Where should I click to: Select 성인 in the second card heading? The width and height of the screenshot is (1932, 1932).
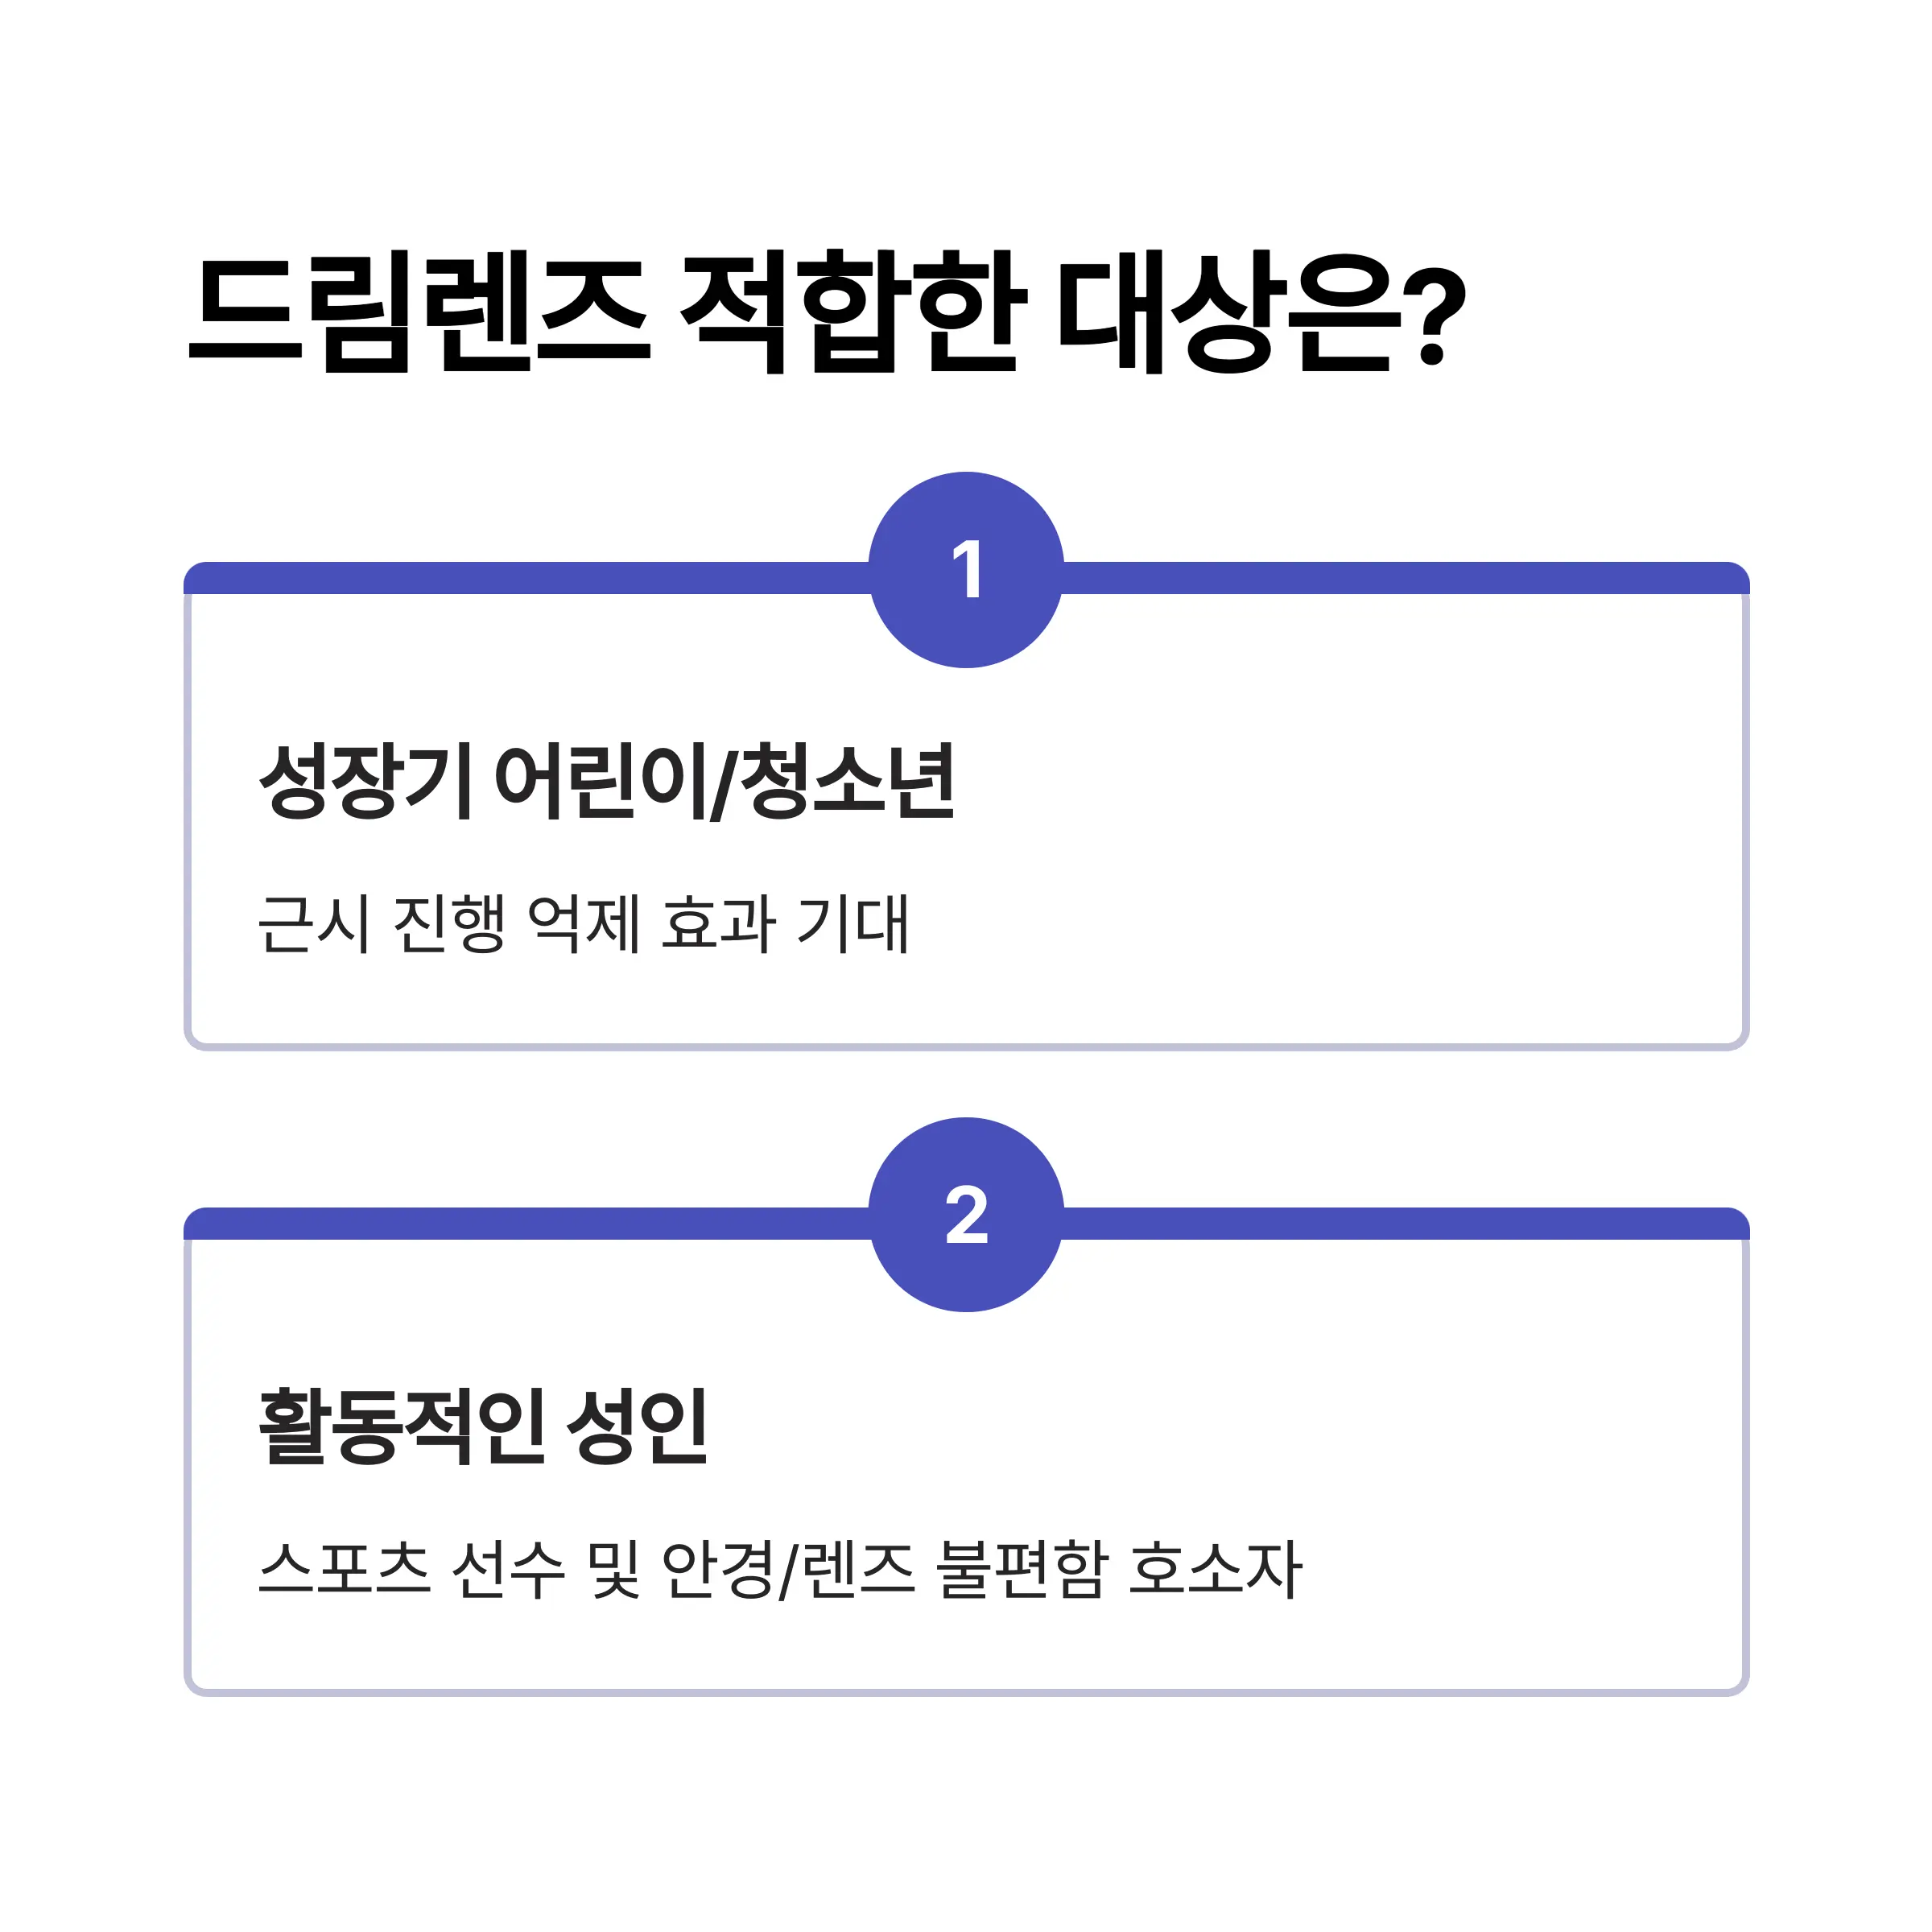click(637, 1426)
